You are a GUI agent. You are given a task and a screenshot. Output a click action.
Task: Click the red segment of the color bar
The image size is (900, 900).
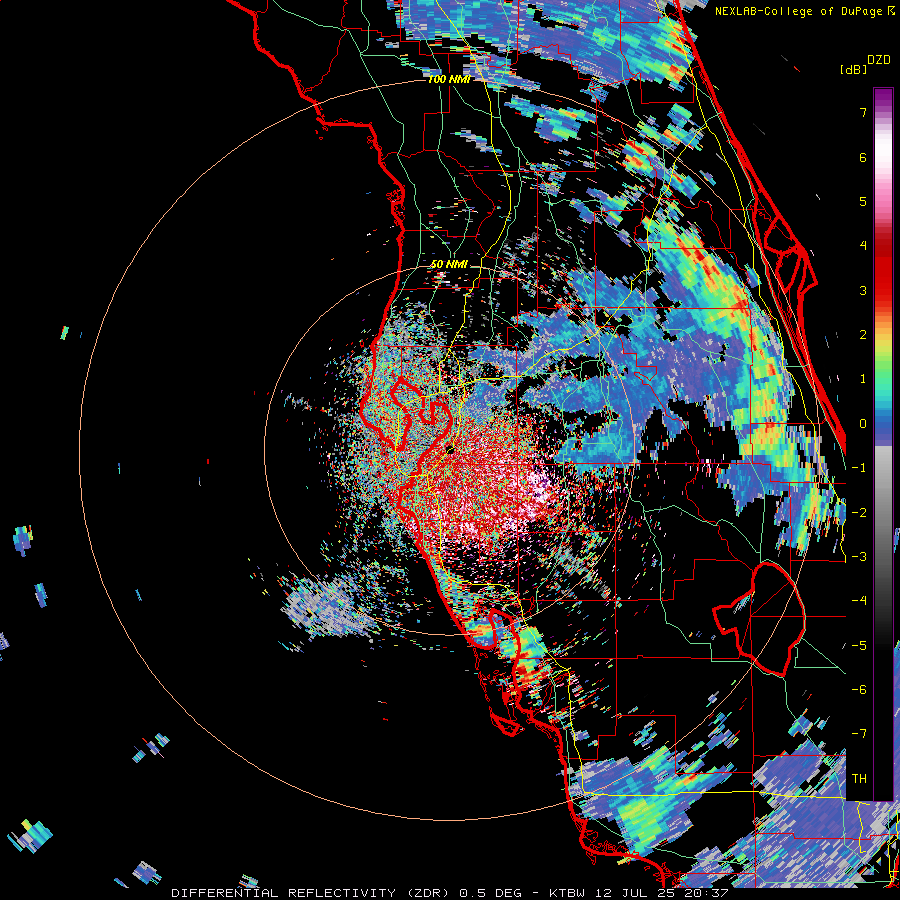883,270
